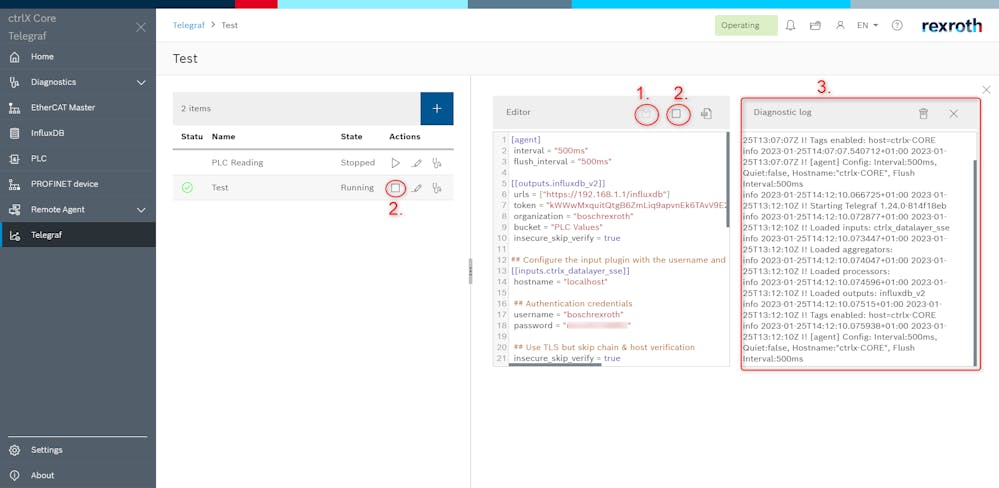Close the Diagnostic log panel
The width and height of the screenshot is (999, 488).
click(954, 113)
